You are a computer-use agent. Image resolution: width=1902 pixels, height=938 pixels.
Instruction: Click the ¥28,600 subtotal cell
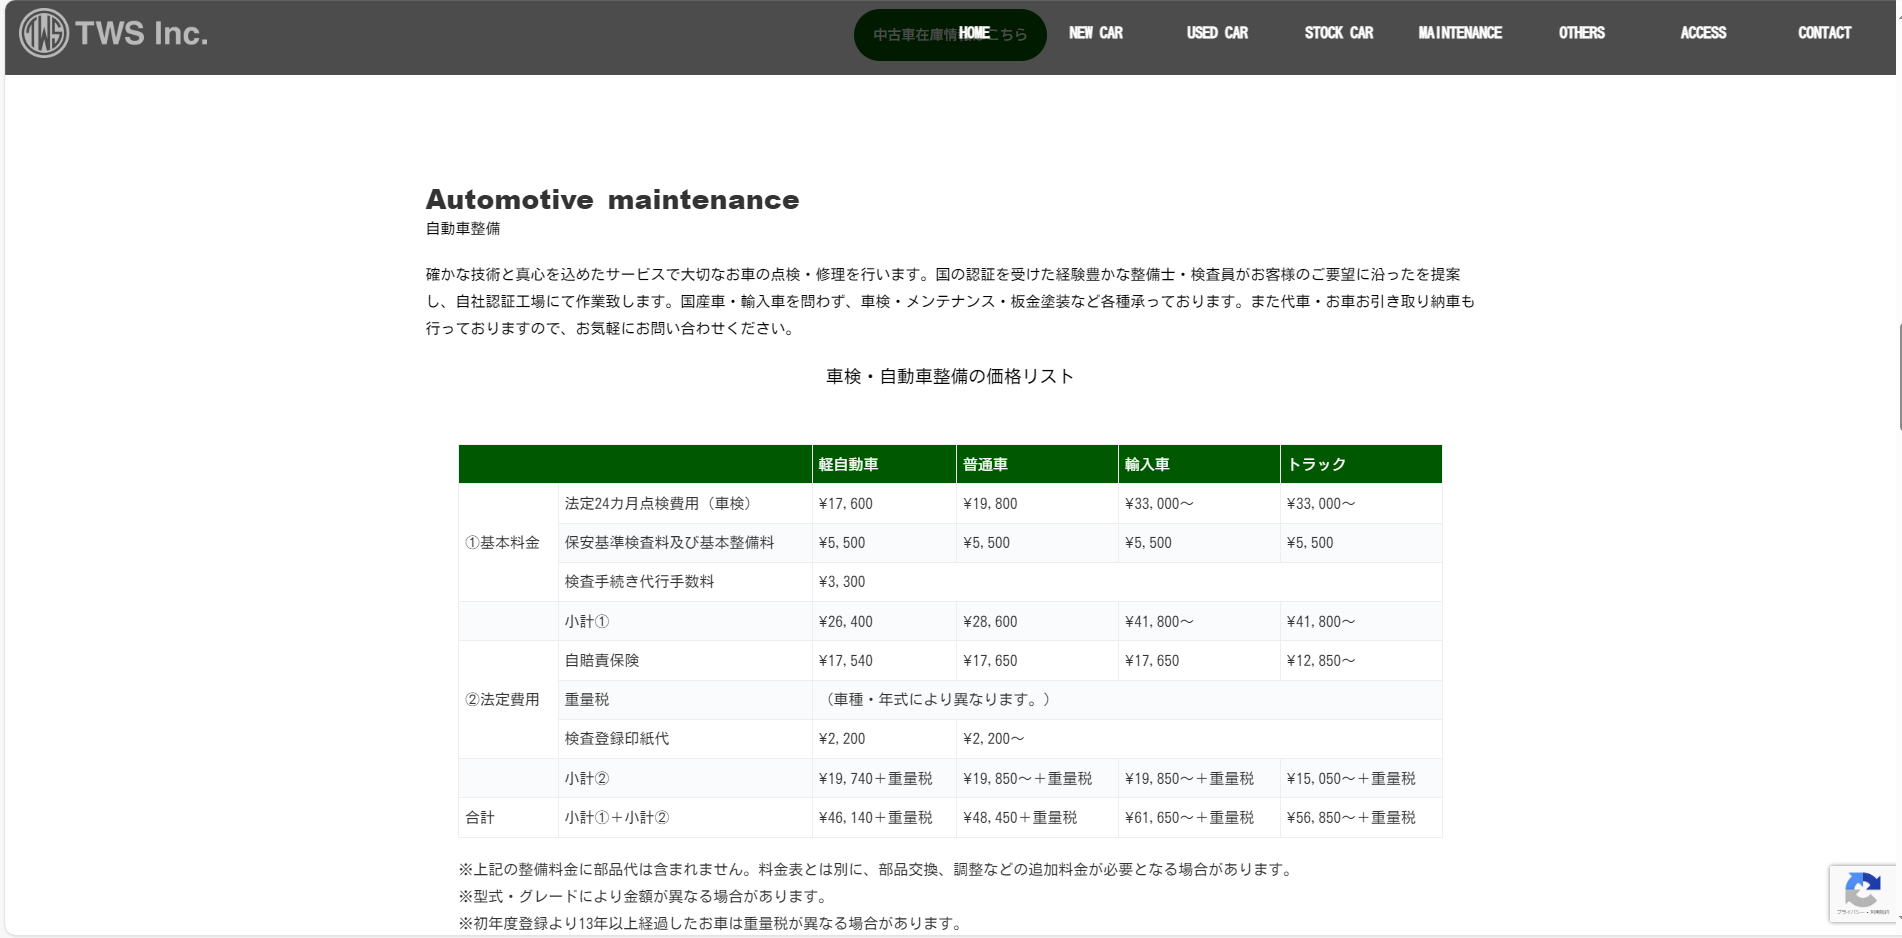(1037, 622)
